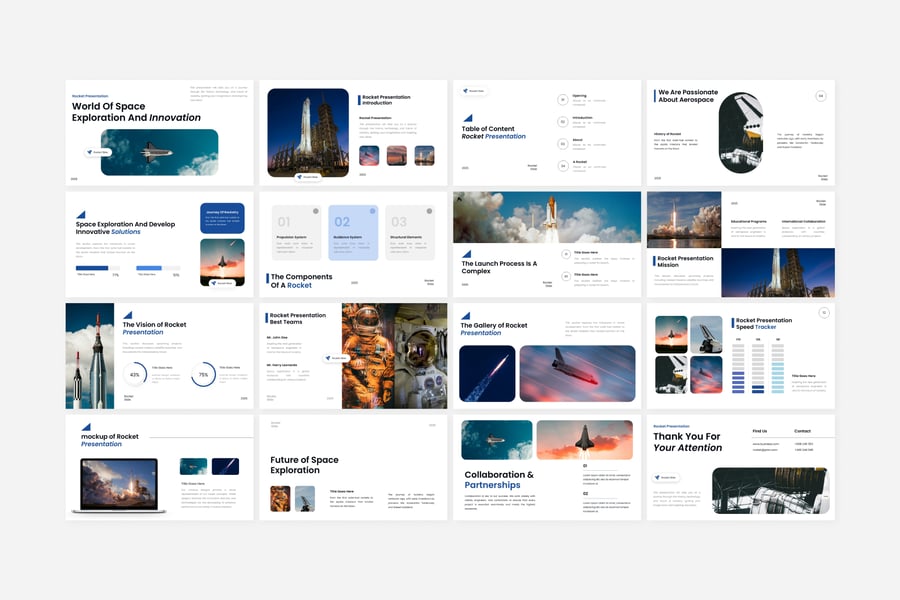The height and width of the screenshot is (600, 900).
Task: Click the rocket logo badge on 'Thank You' slide
Action: pos(669,477)
